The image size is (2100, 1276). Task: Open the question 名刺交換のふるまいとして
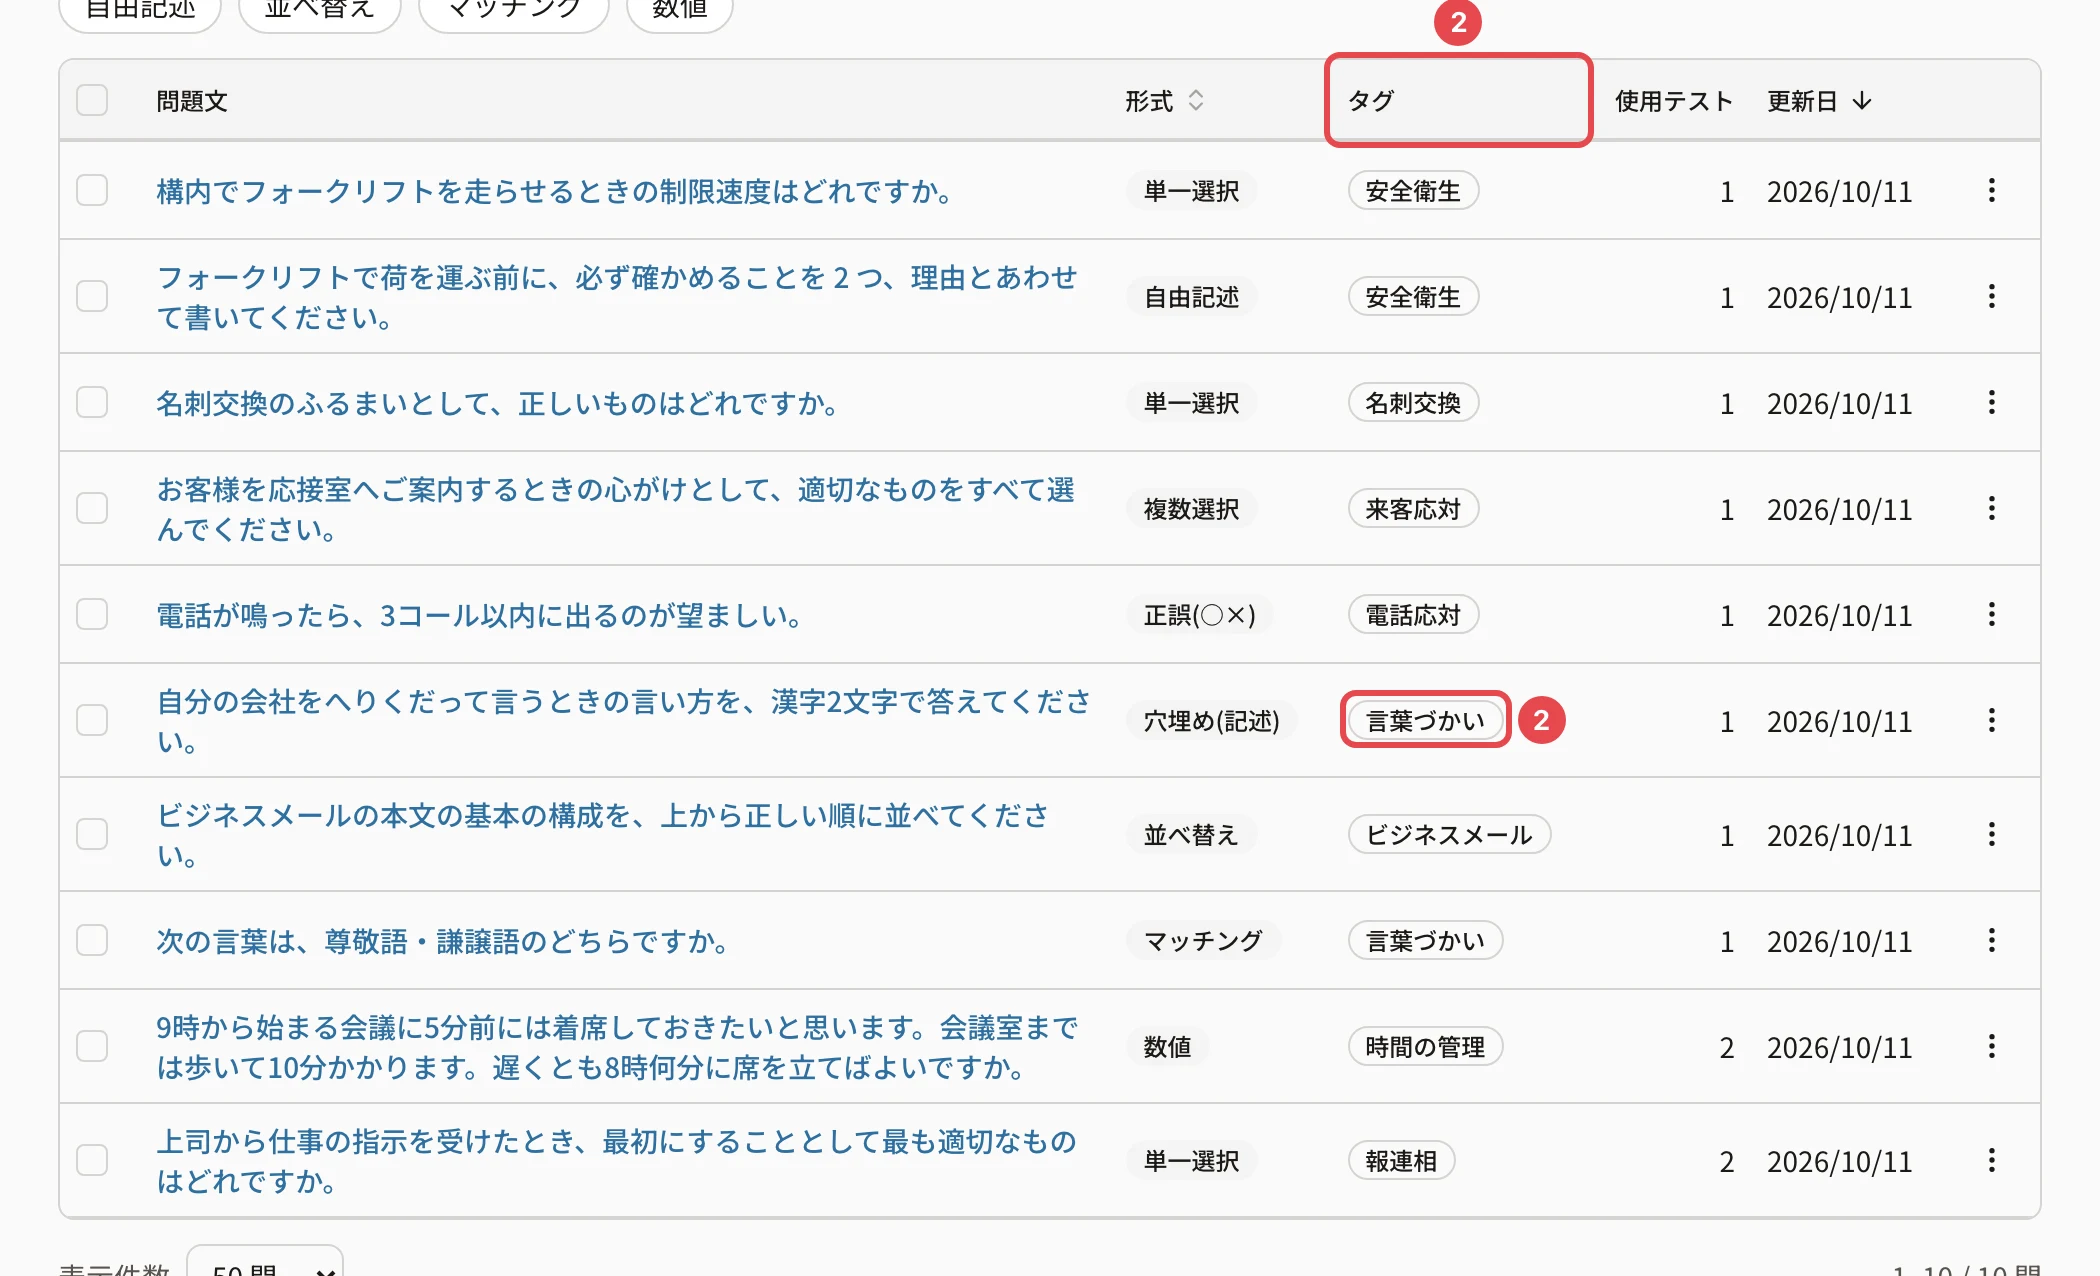point(499,403)
